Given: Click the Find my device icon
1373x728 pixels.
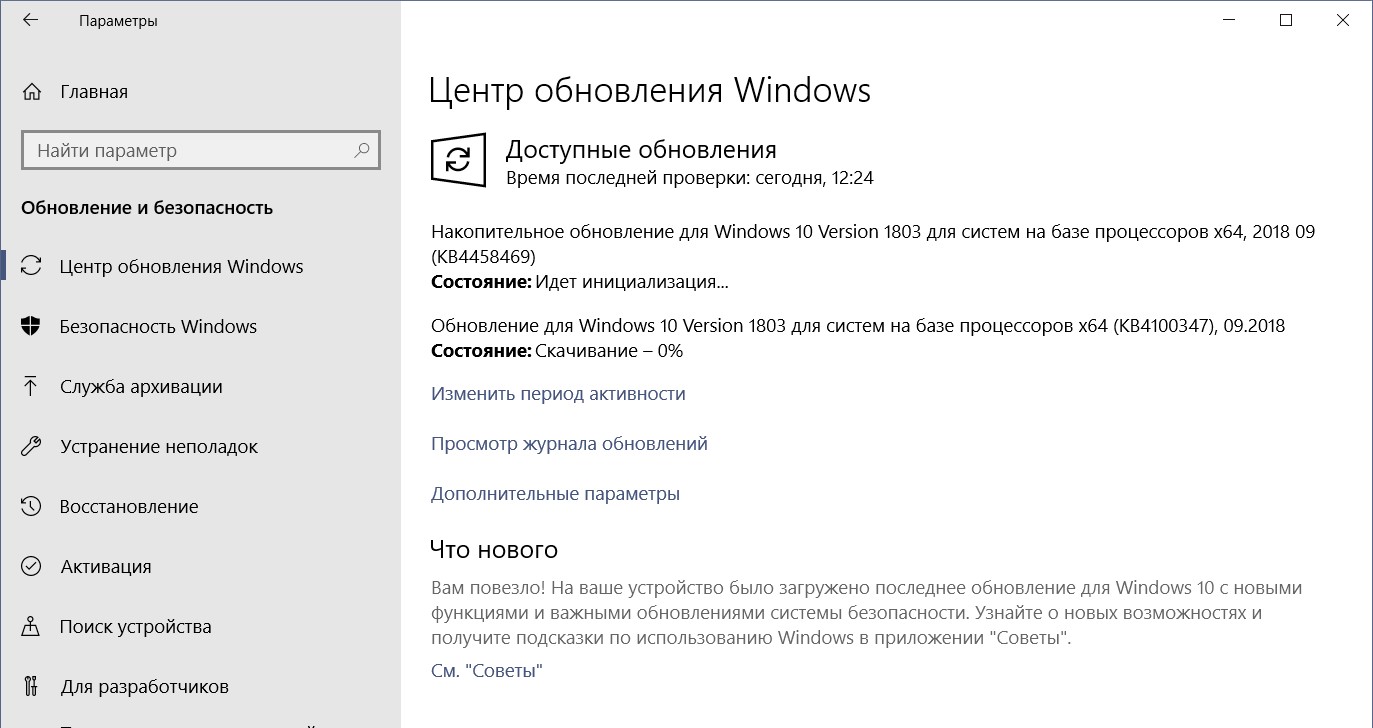Looking at the screenshot, I should [31, 627].
